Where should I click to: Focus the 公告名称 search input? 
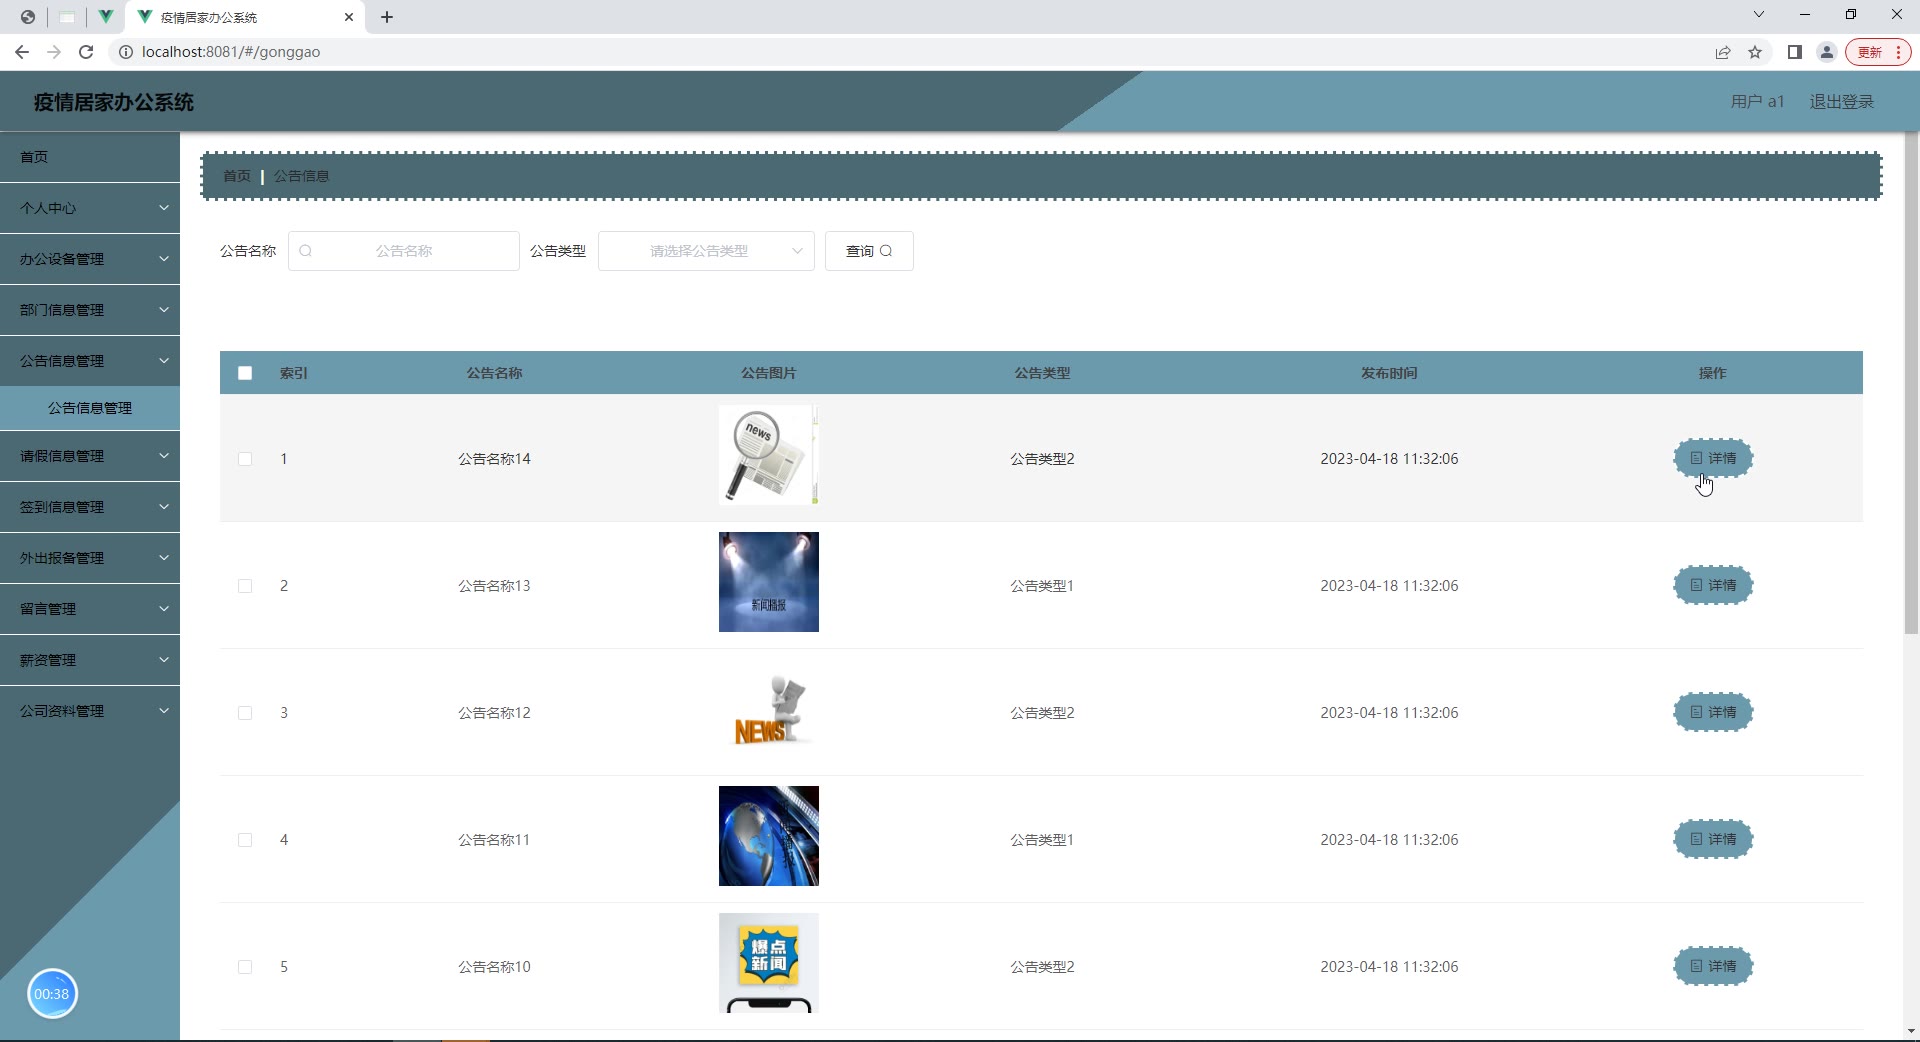coord(404,251)
